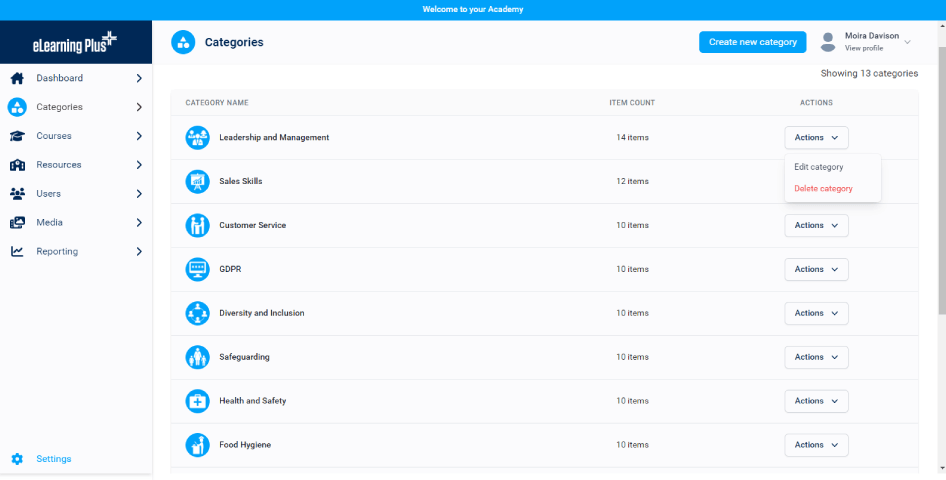This screenshot has width=946, height=480.
Task: Click the Sales Skills category icon
Action: click(x=197, y=181)
